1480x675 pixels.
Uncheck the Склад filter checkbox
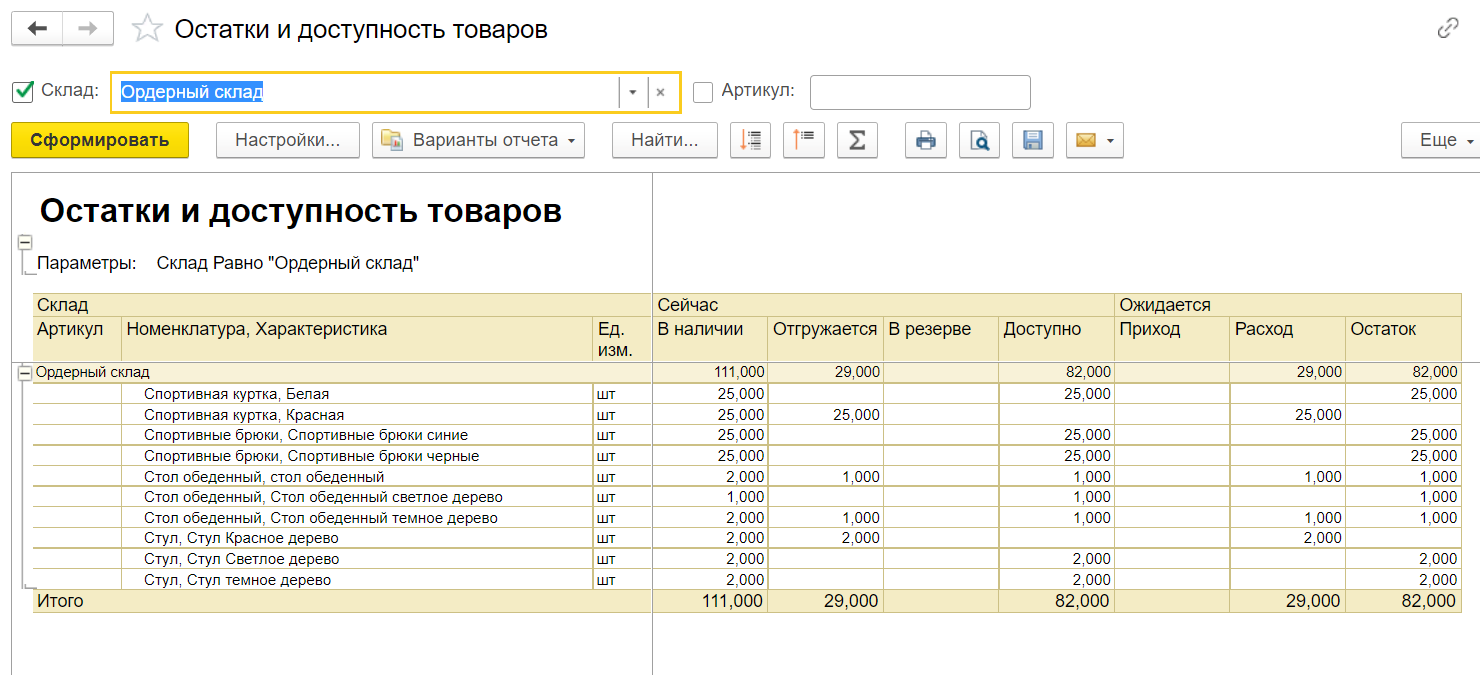(23, 92)
